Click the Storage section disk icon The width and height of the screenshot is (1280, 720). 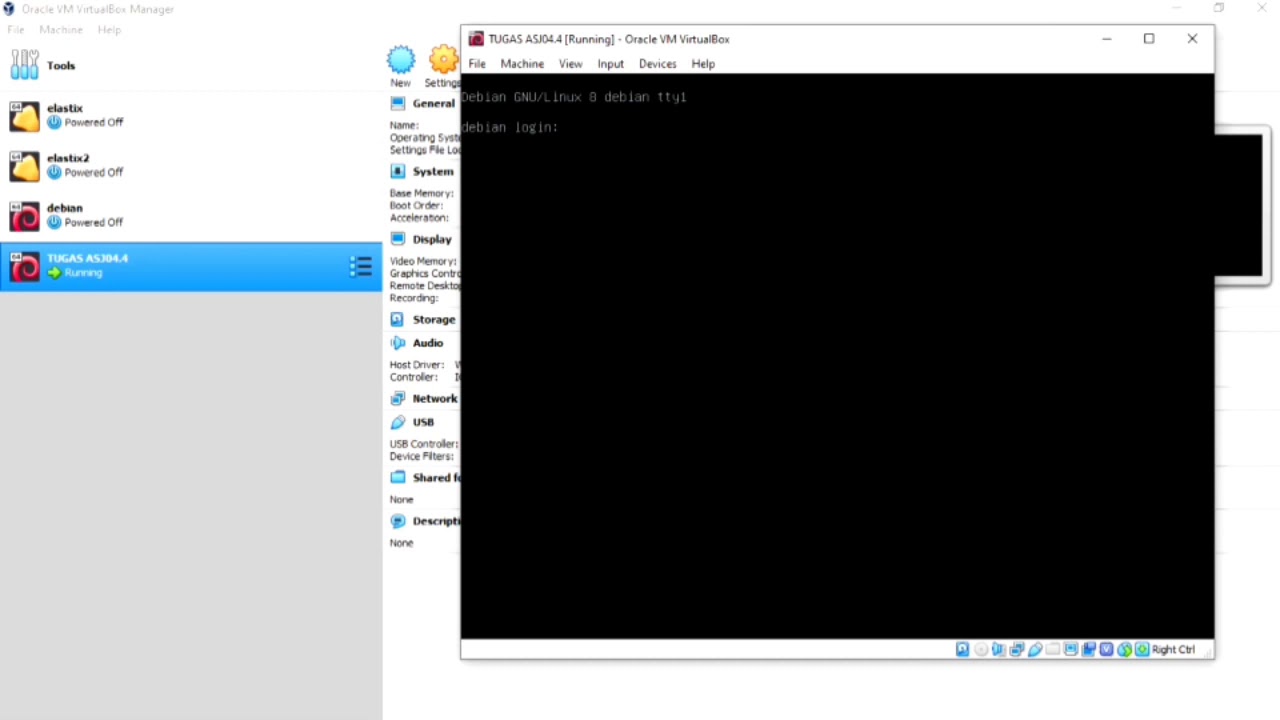[x=398, y=319]
